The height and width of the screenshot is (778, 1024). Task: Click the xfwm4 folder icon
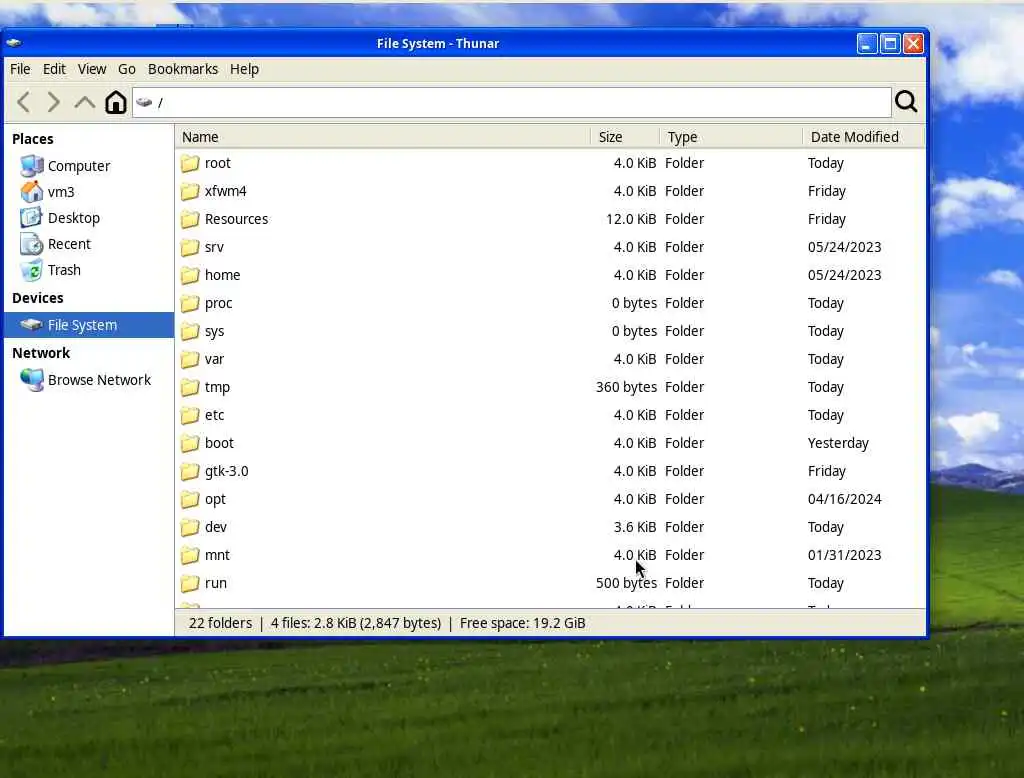(190, 191)
